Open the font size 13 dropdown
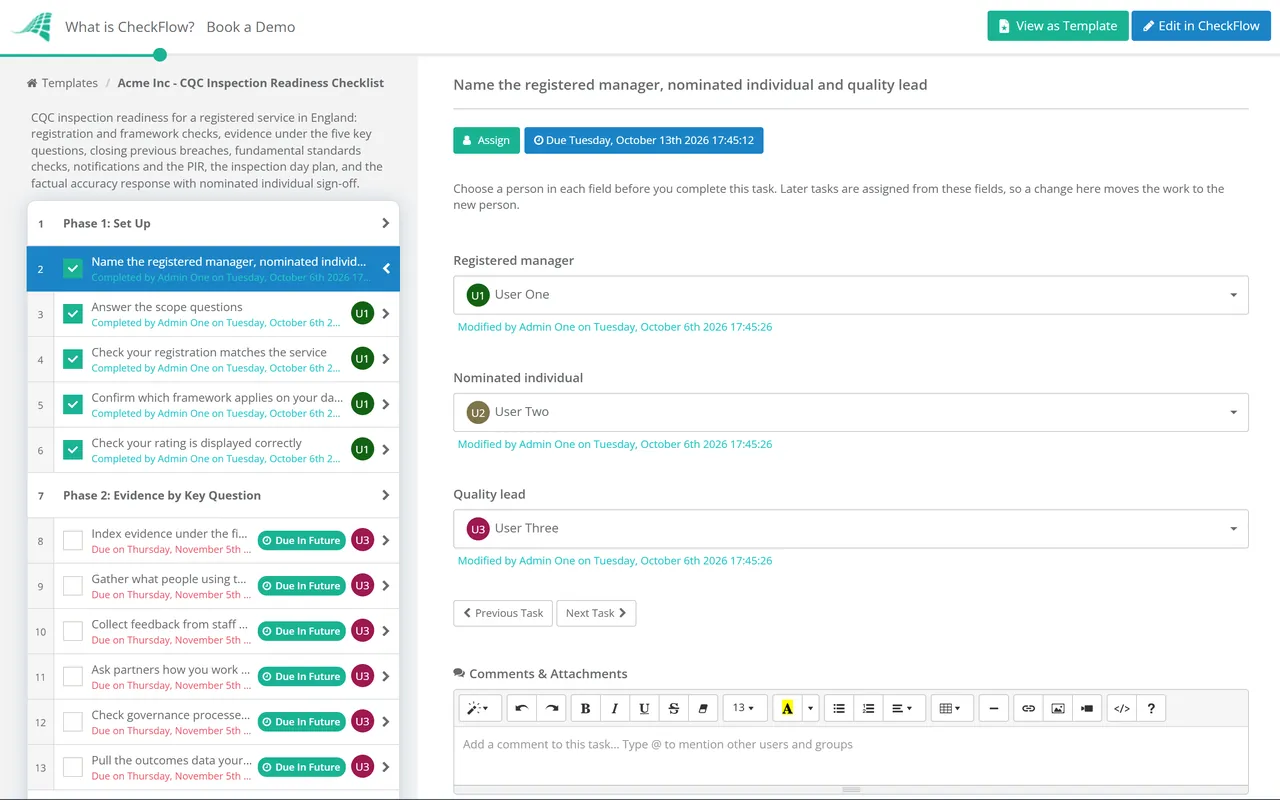The height and width of the screenshot is (800, 1280). (744, 708)
